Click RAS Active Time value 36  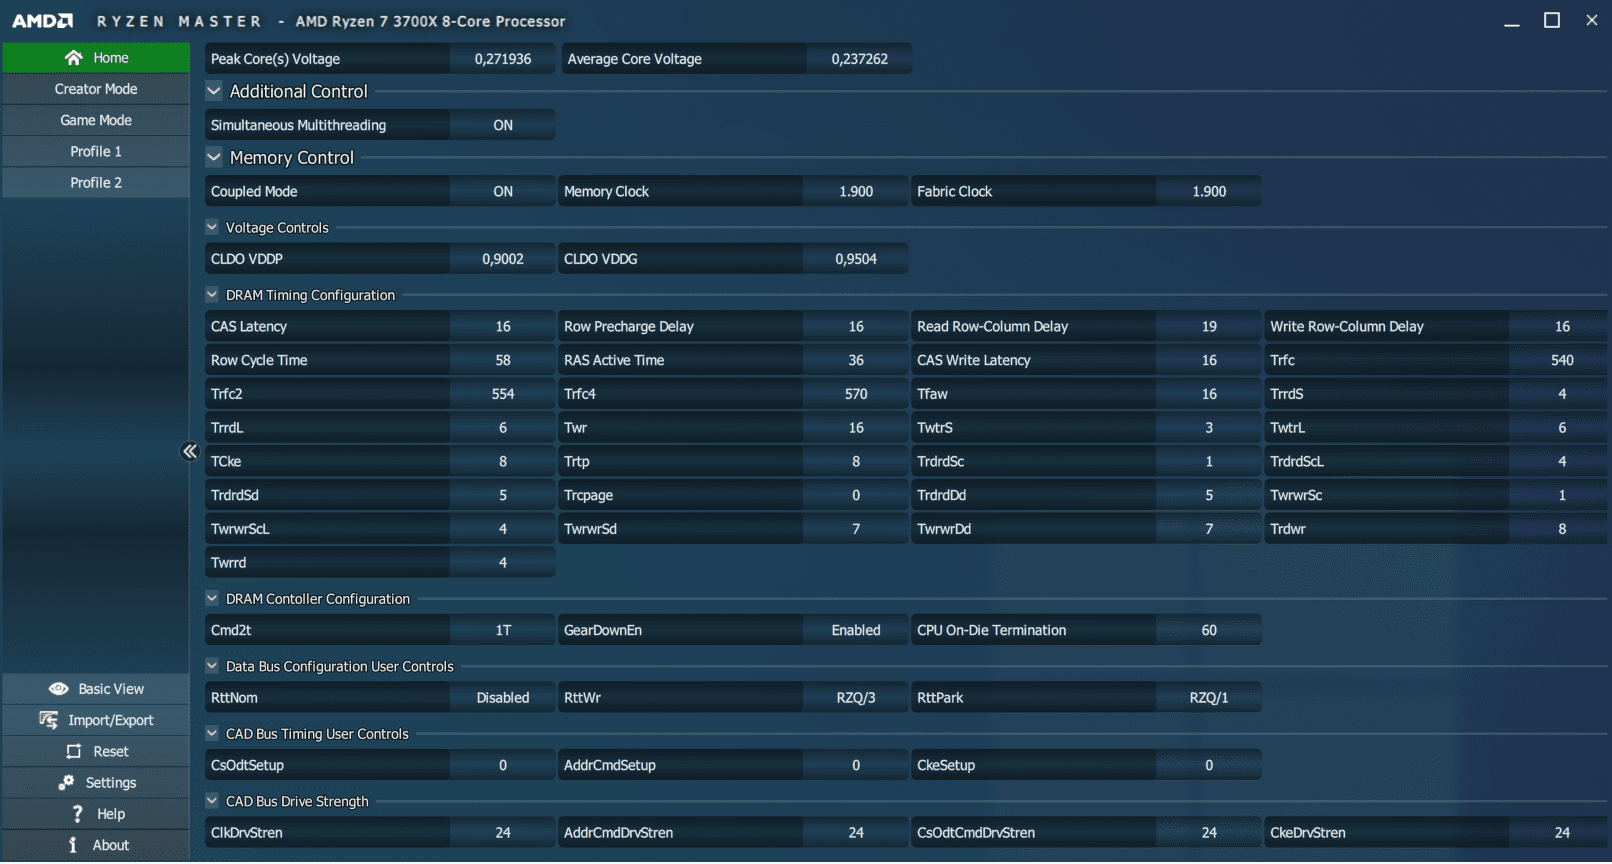pyautogui.click(x=856, y=360)
